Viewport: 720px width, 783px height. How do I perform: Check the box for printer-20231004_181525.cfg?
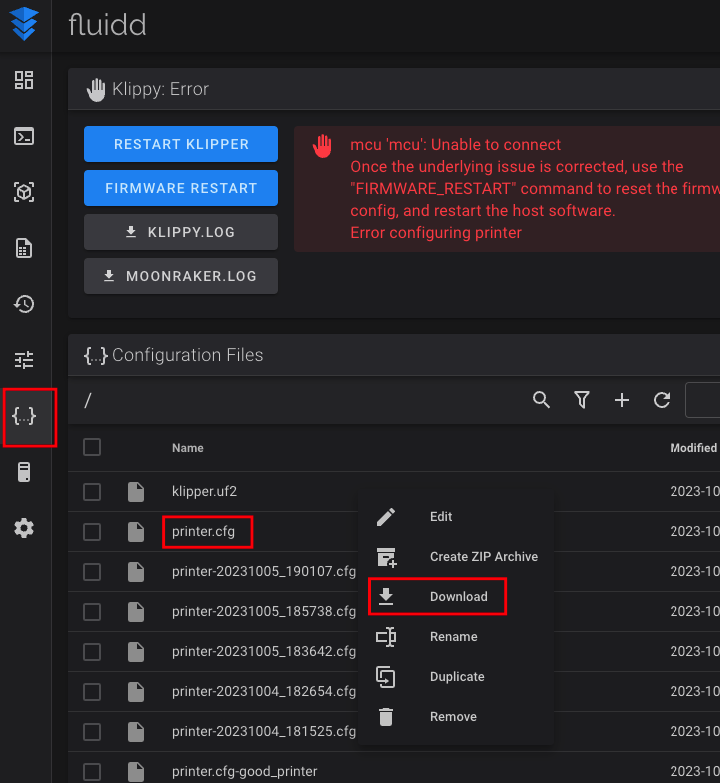pos(92,732)
